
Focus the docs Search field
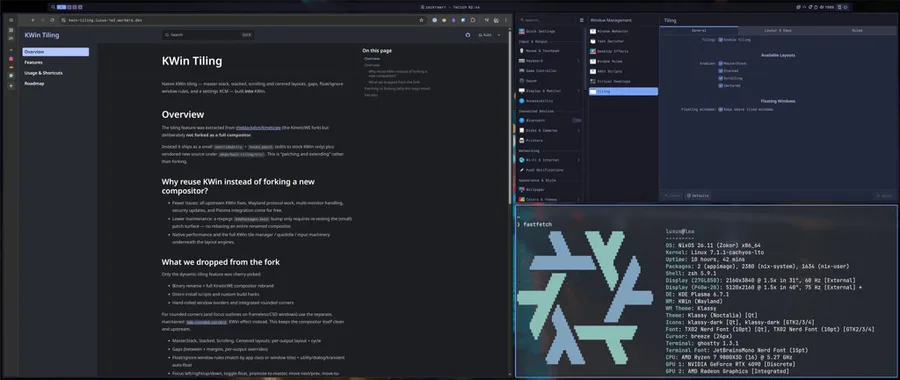click(x=208, y=35)
